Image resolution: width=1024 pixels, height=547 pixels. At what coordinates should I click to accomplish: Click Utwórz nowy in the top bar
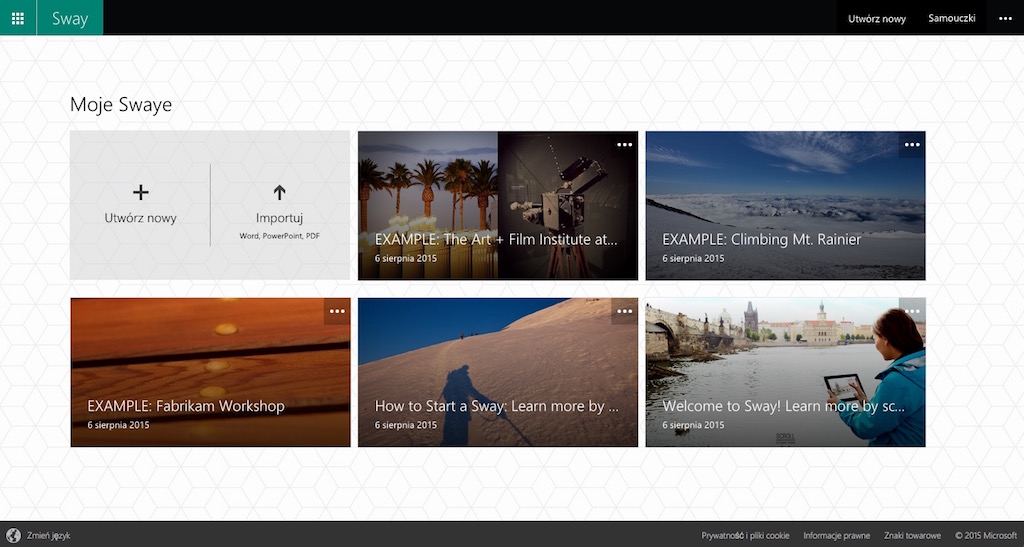point(876,19)
